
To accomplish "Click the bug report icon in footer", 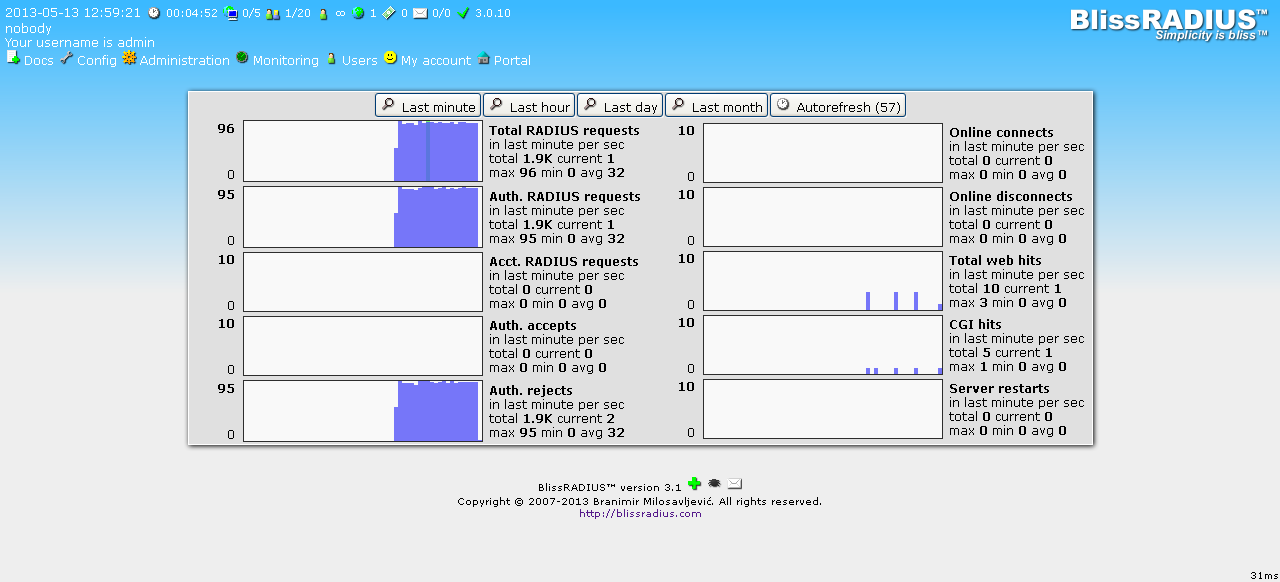I will click(715, 484).
